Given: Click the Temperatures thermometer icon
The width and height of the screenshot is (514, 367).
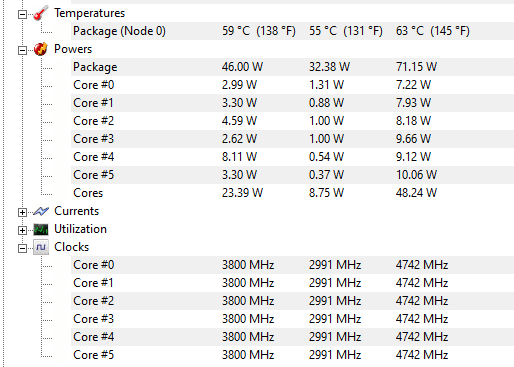Looking at the screenshot, I should tap(41, 13).
